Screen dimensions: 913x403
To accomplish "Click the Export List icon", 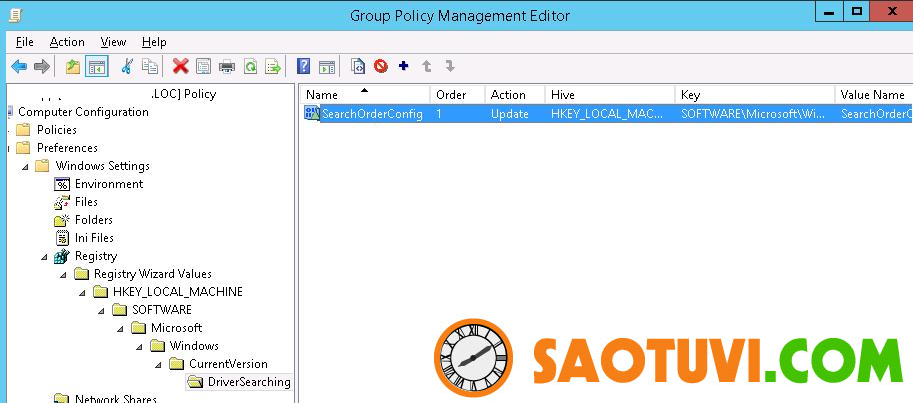I will 273,67.
